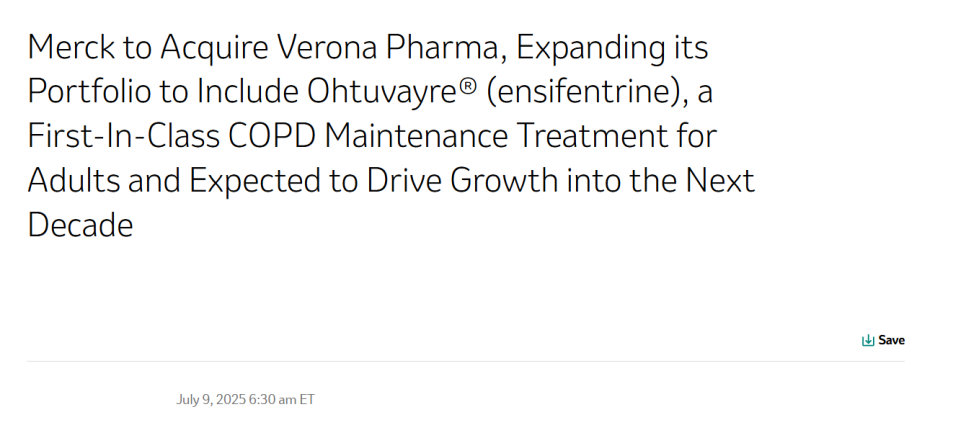Click the registered trademark symbol after Ohtuvayre
Image resolution: width=966 pixels, height=425 pixels.
468,86
